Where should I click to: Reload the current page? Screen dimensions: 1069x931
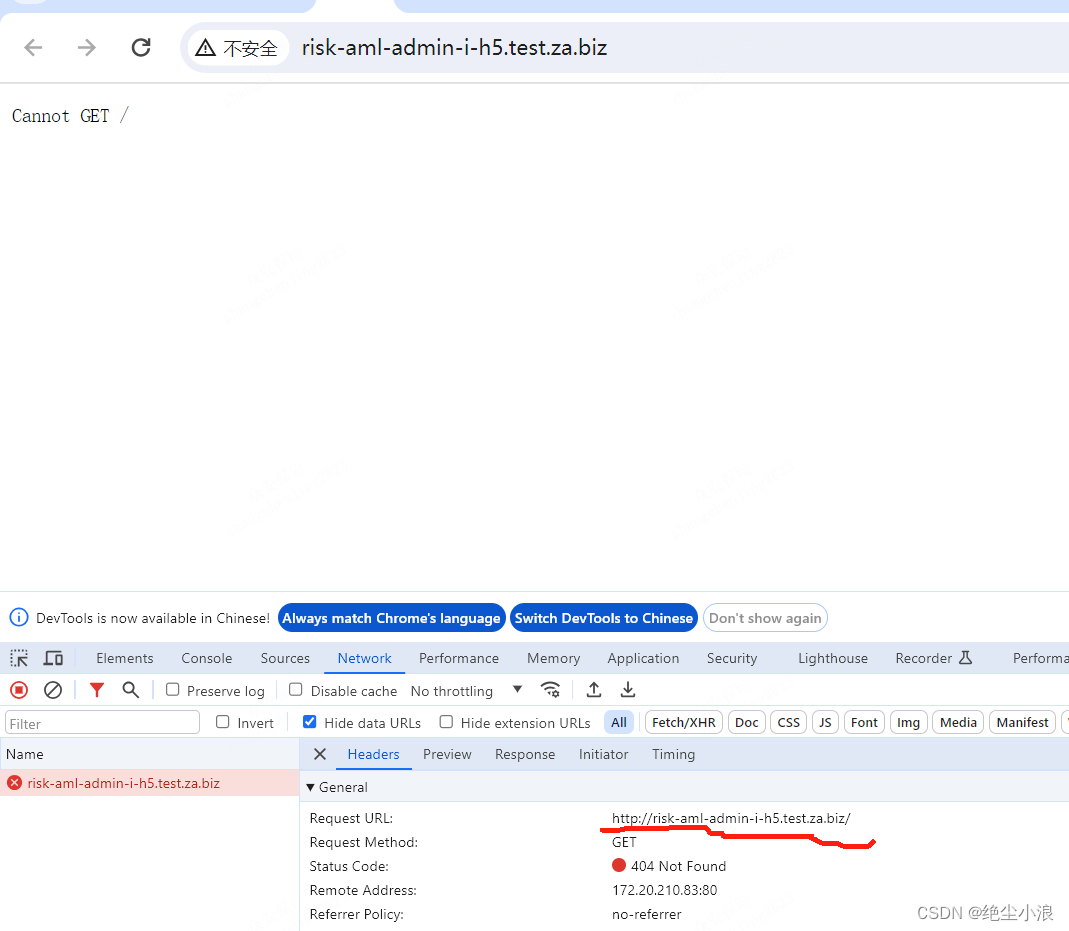pyautogui.click(x=141, y=48)
